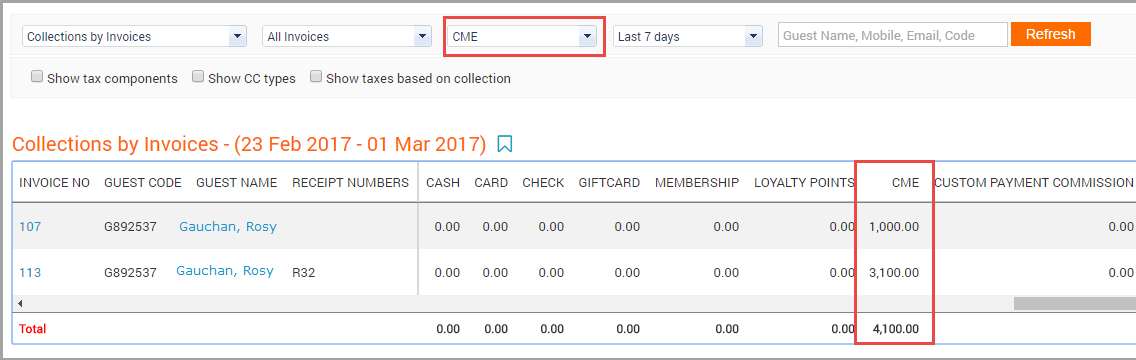The width and height of the screenshot is (1136, 360).
Task: Enable Show tax components checkbox
Action: [x=37, y=77]
